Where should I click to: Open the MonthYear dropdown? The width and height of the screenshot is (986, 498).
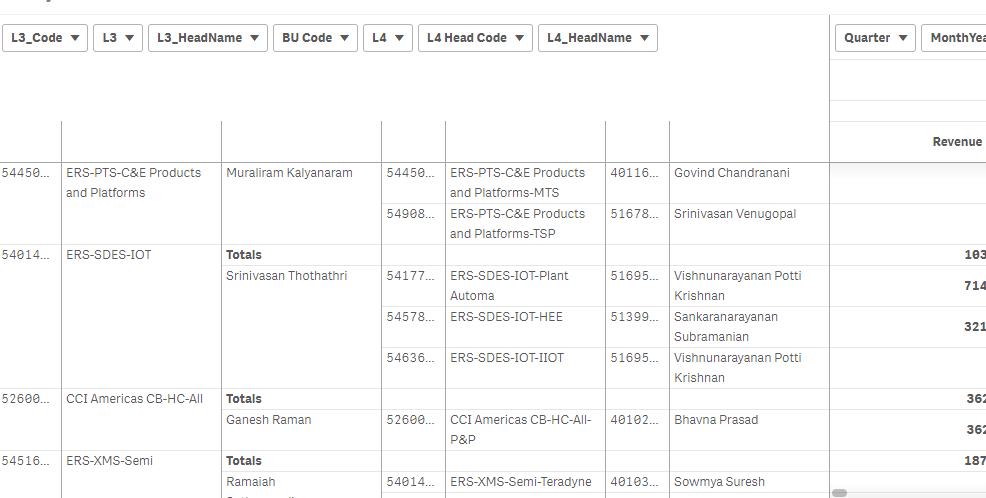click(x=953, y=38)
